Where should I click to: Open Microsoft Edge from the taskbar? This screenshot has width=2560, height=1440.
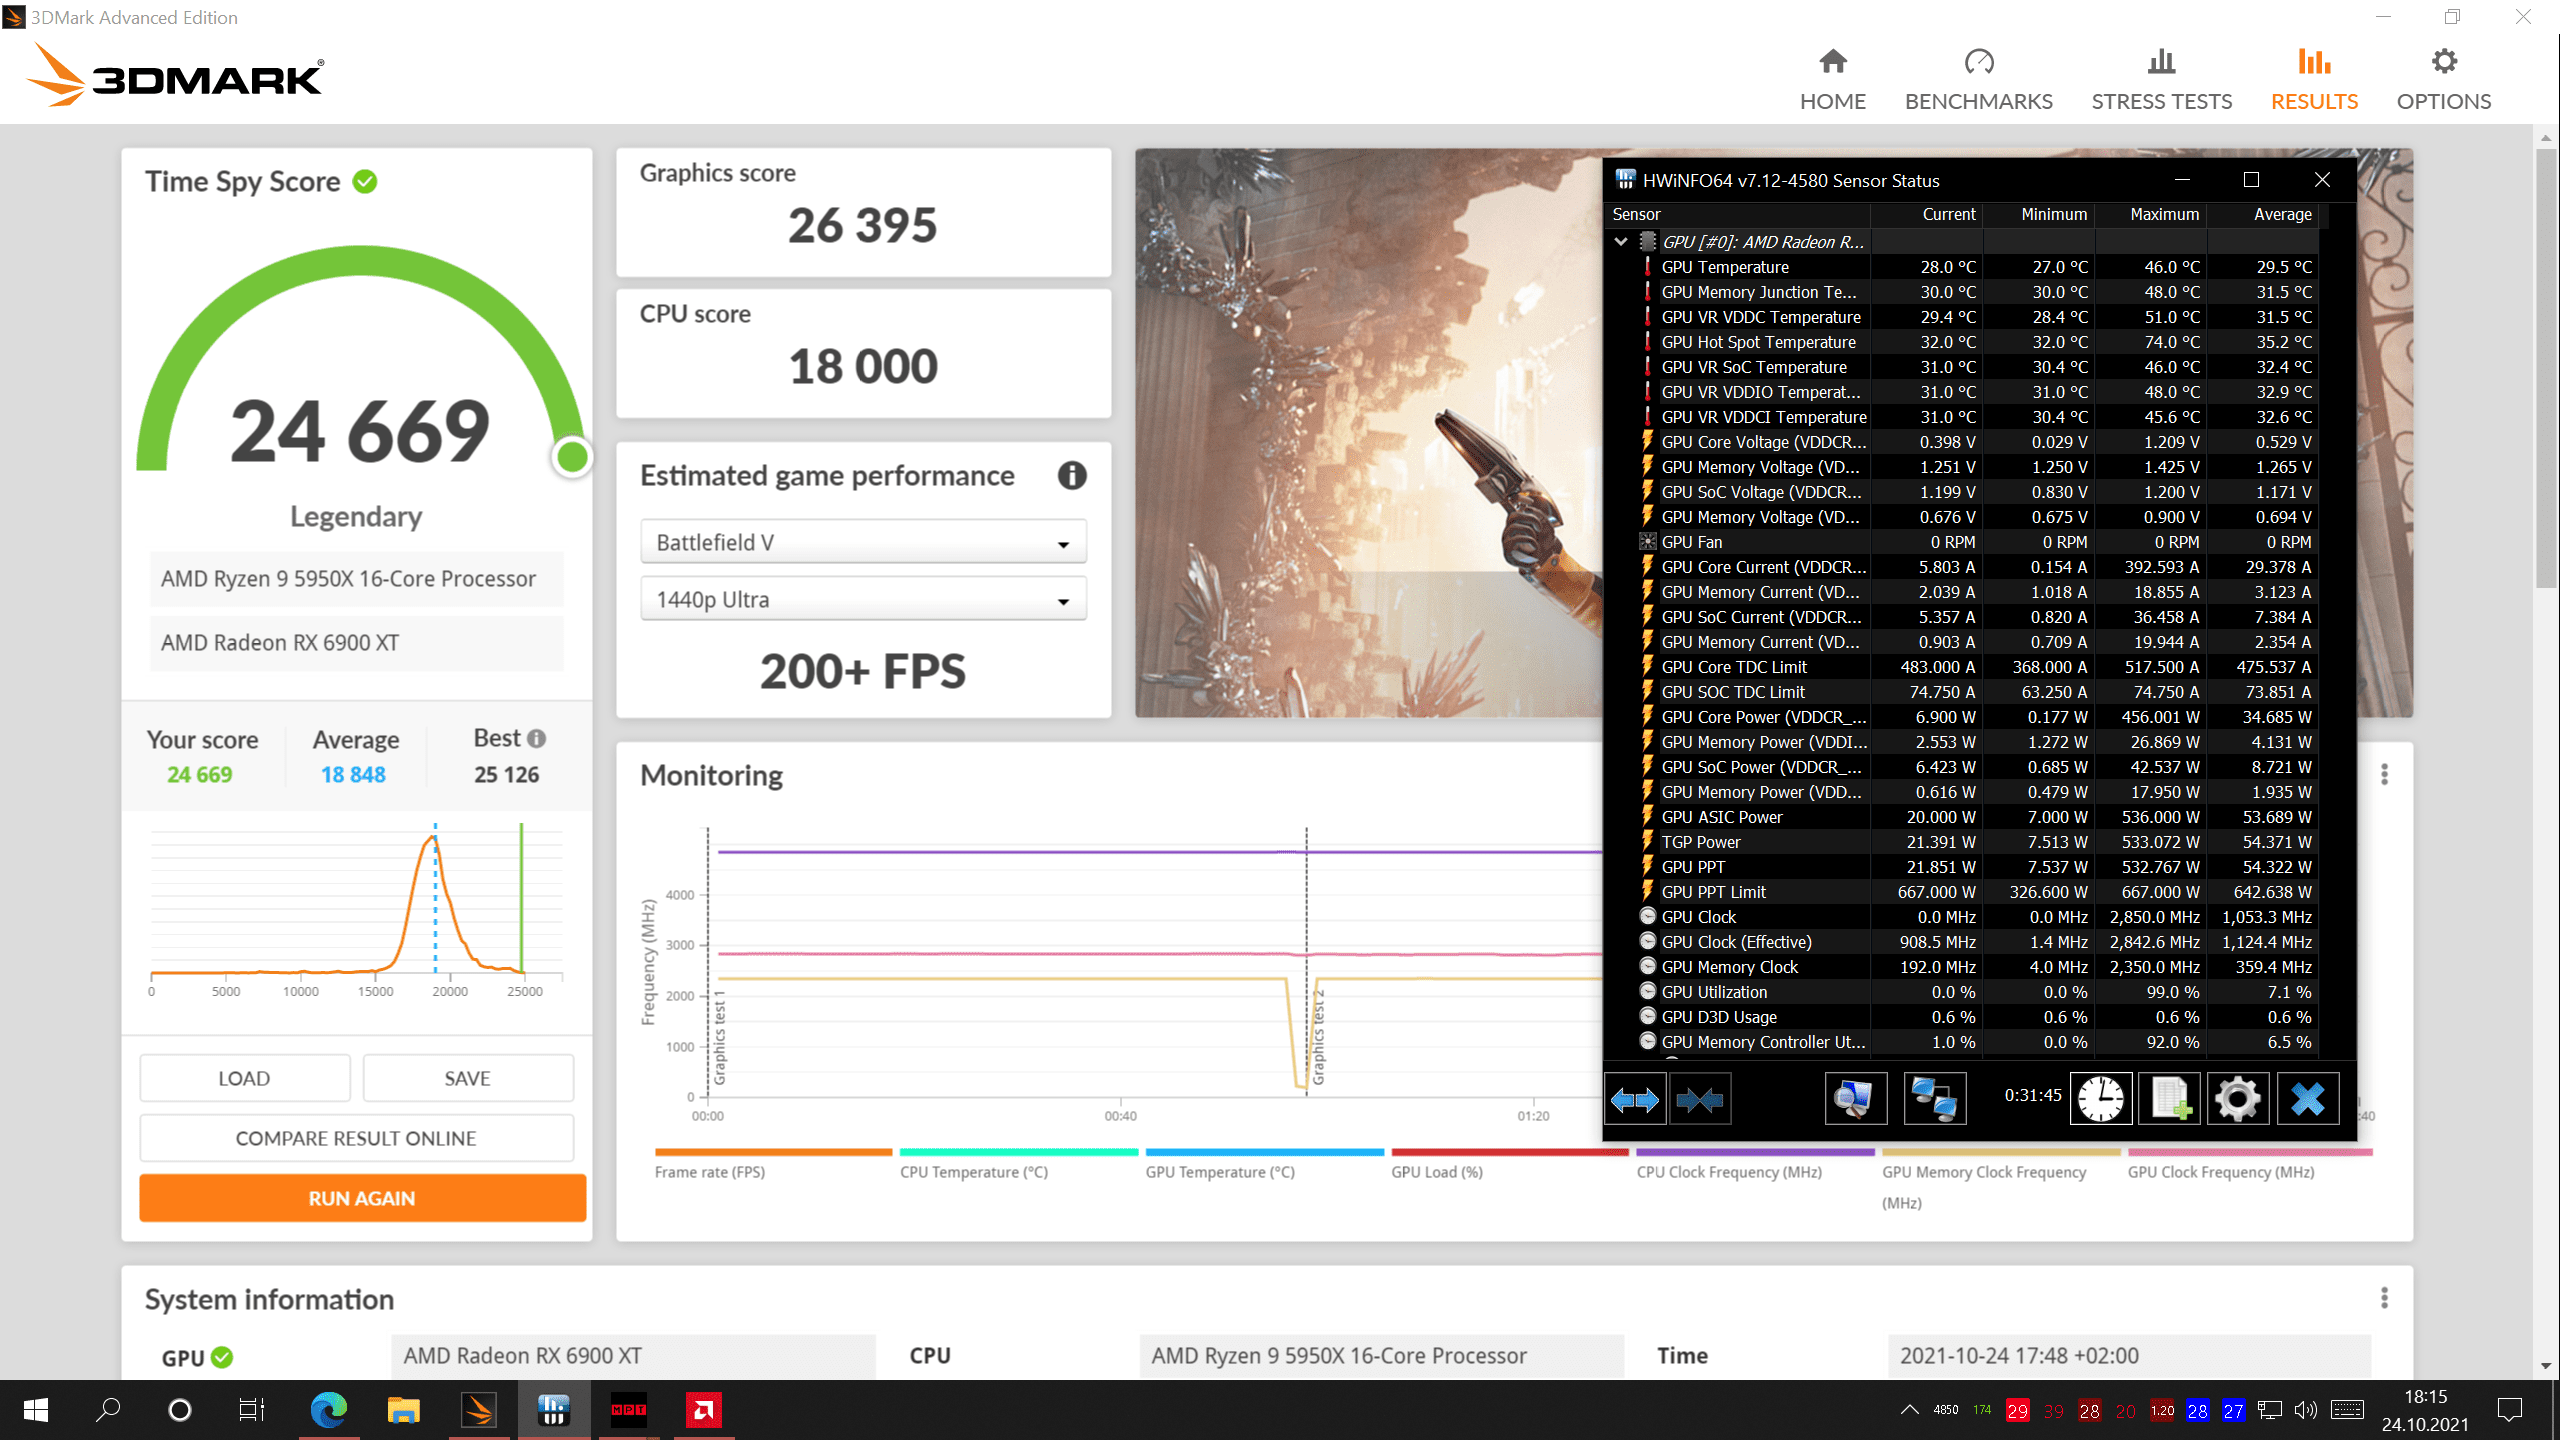pyautogui.click(x=329, y=1410)
